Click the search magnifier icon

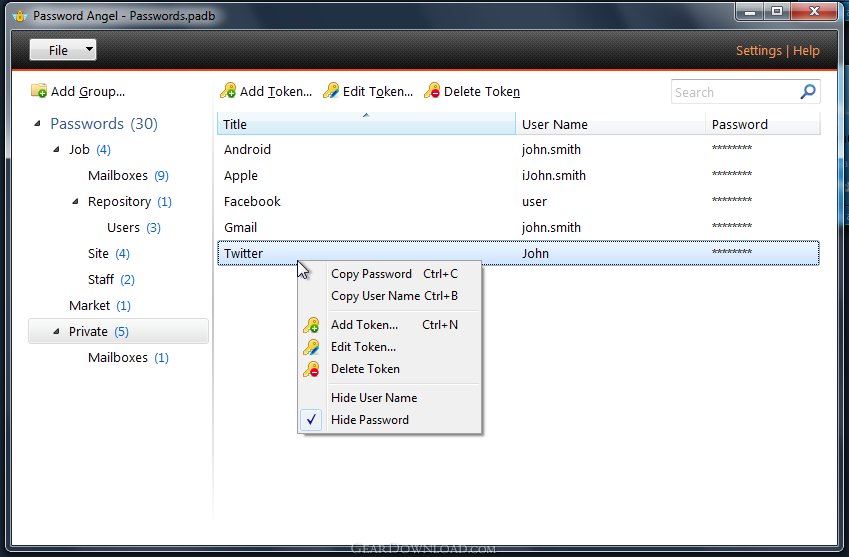point(808,92)
